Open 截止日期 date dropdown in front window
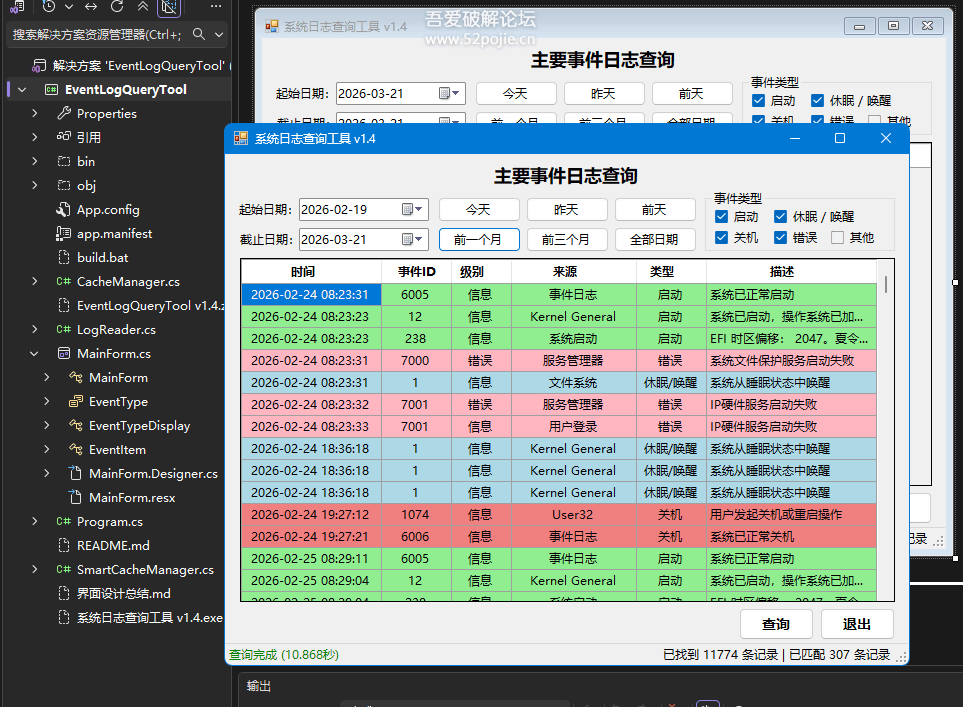This screenshot has height=707, width=963. click(420, 240)
